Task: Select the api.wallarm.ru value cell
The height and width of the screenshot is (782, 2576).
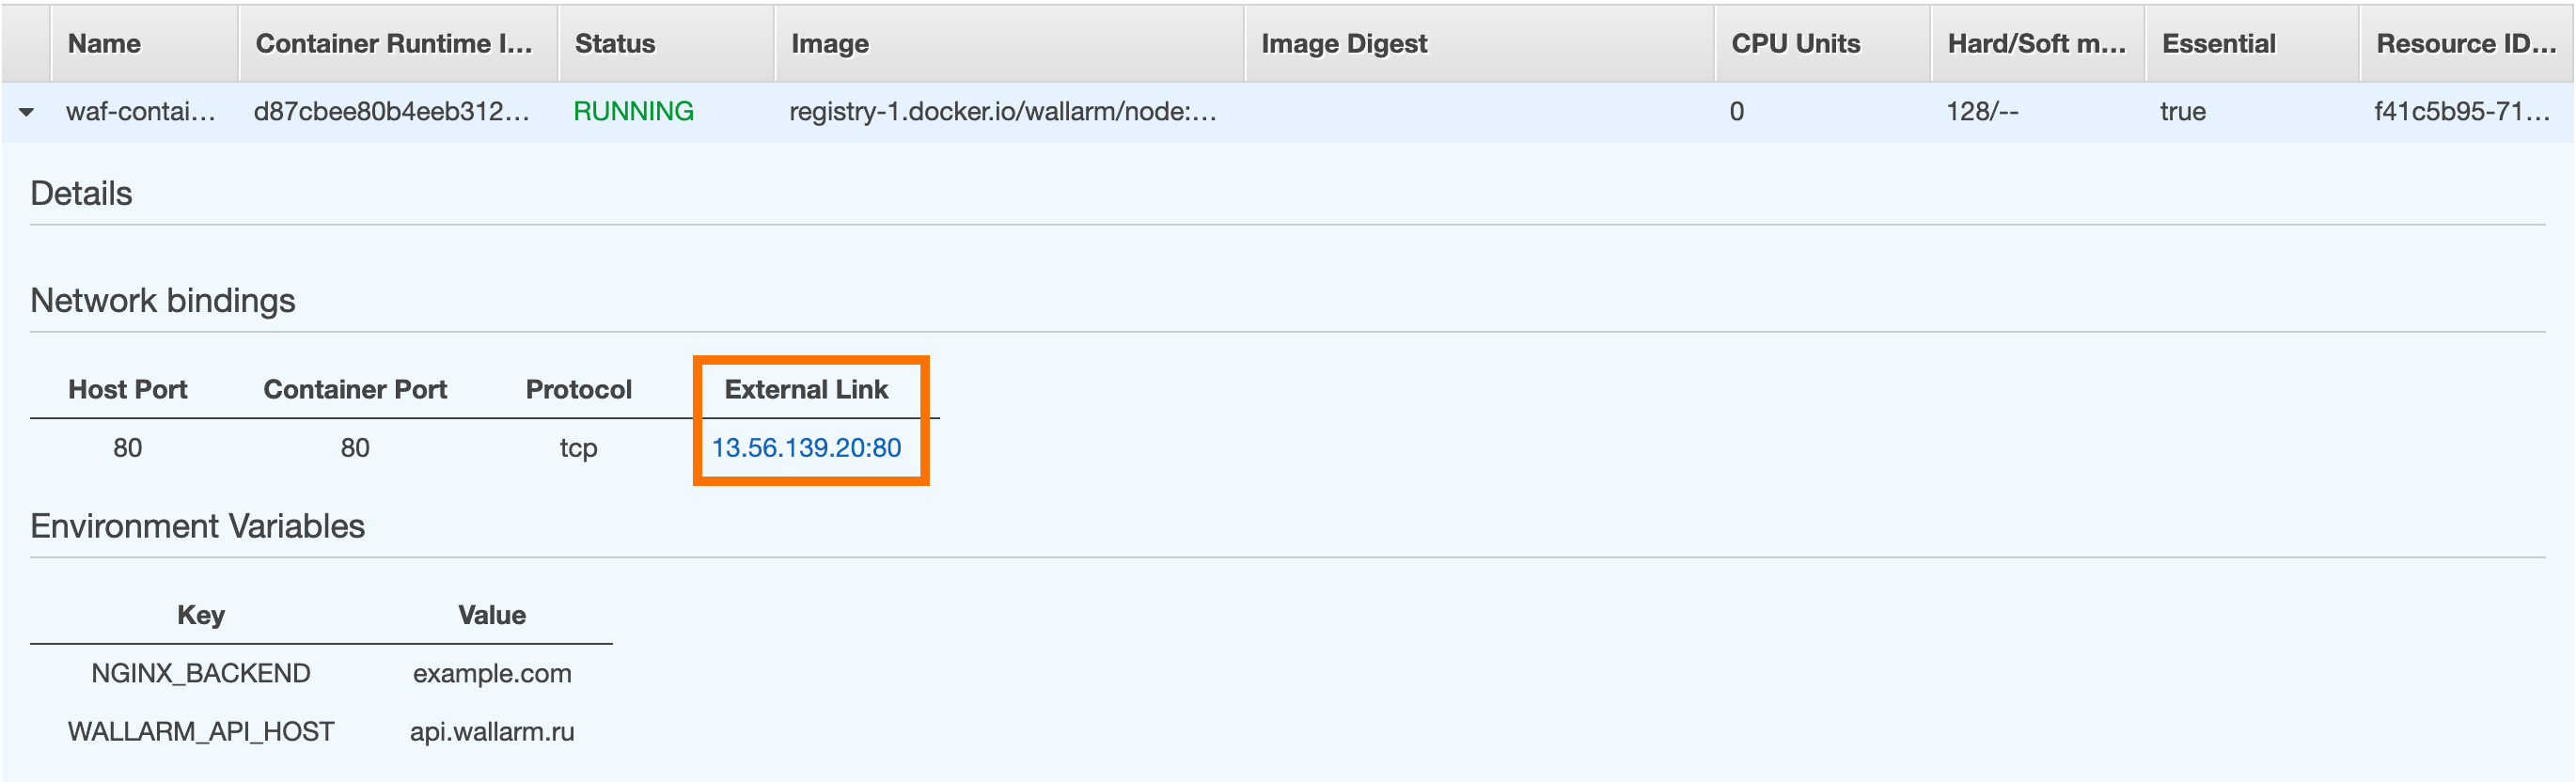Action: tap(493, 731)
